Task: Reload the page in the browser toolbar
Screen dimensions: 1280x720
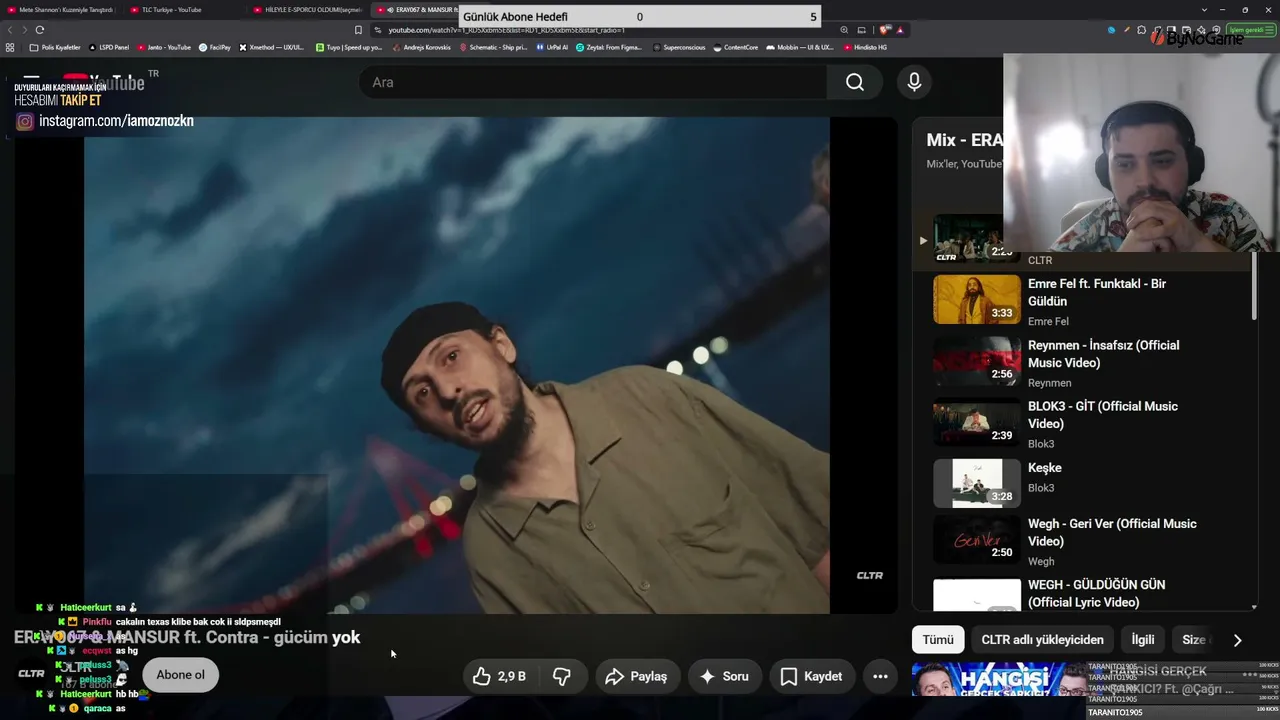Action: tap(40, 30)
